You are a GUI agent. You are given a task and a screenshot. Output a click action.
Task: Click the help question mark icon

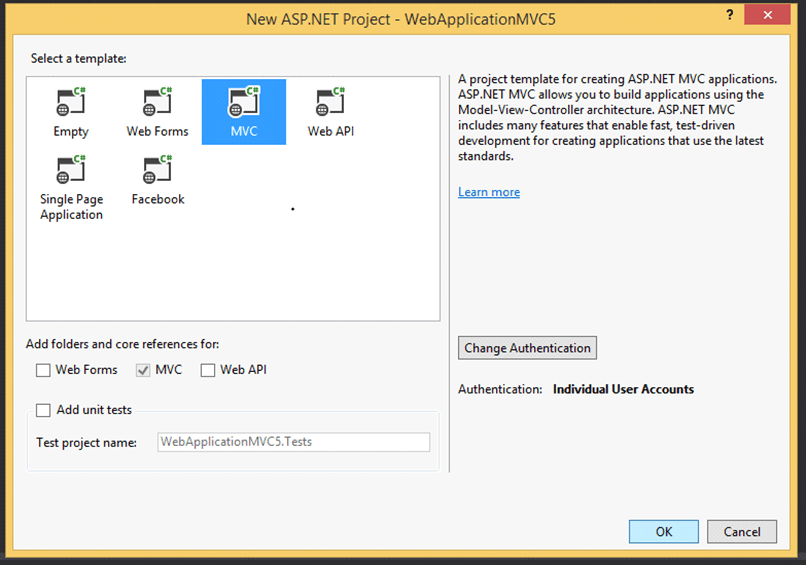730,14
